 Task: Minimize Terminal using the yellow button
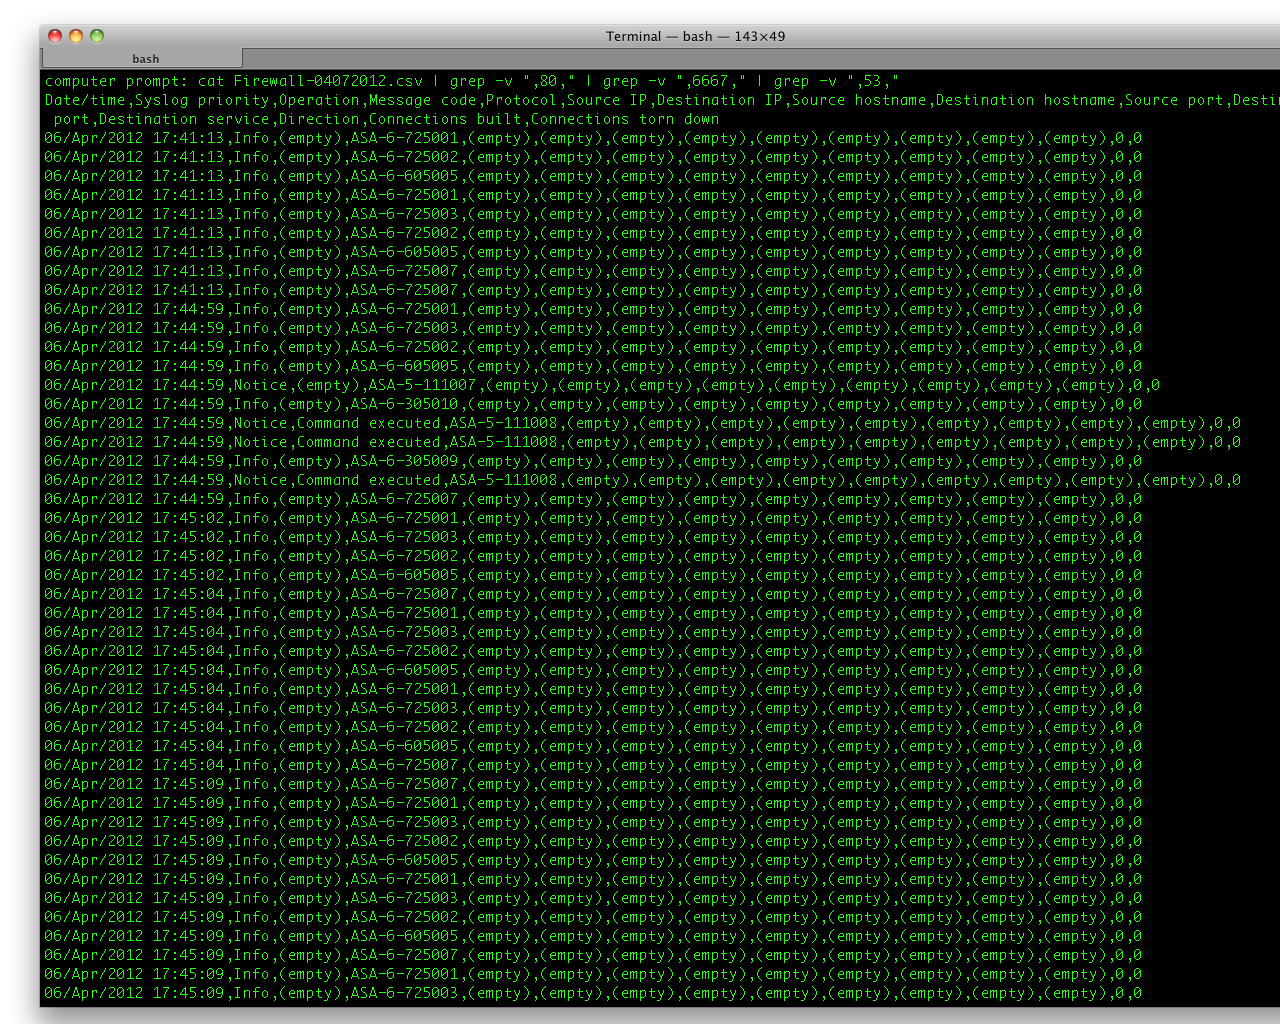click(76, 36)
